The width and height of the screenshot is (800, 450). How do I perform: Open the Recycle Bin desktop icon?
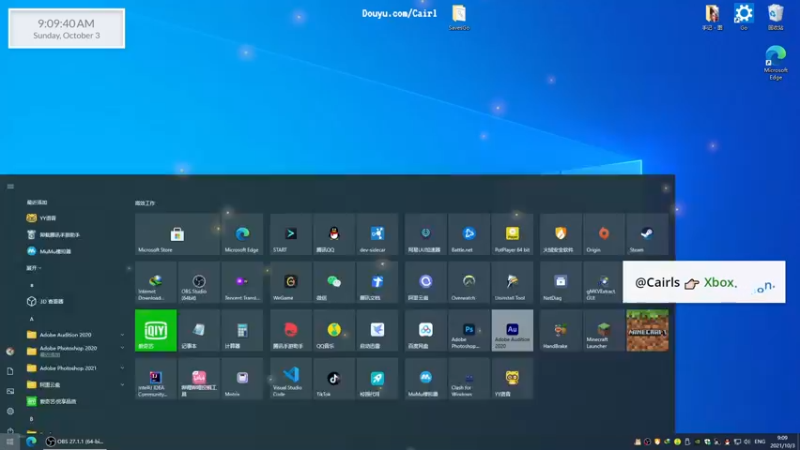pos(776,17)
